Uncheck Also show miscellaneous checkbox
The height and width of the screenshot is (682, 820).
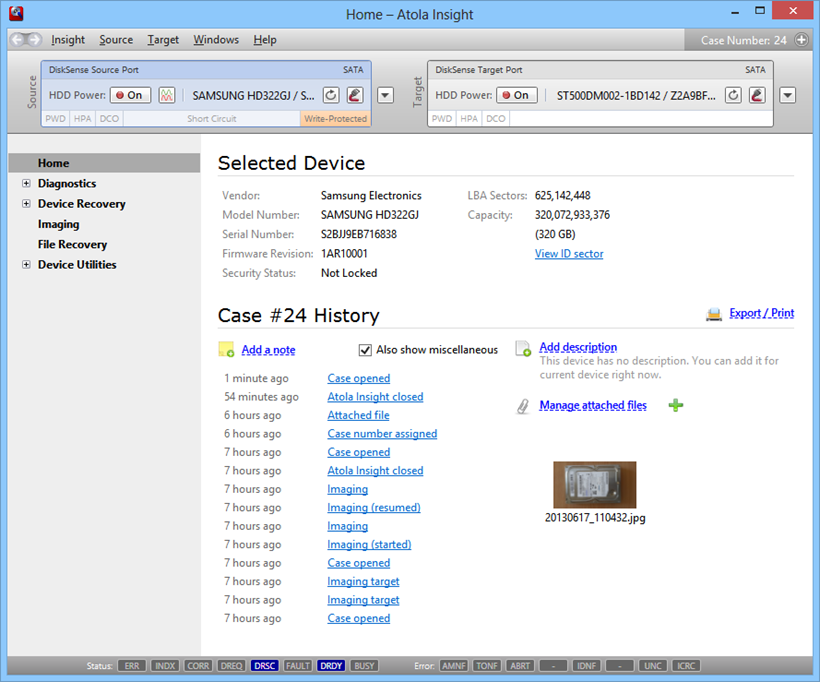click(365, 350)
